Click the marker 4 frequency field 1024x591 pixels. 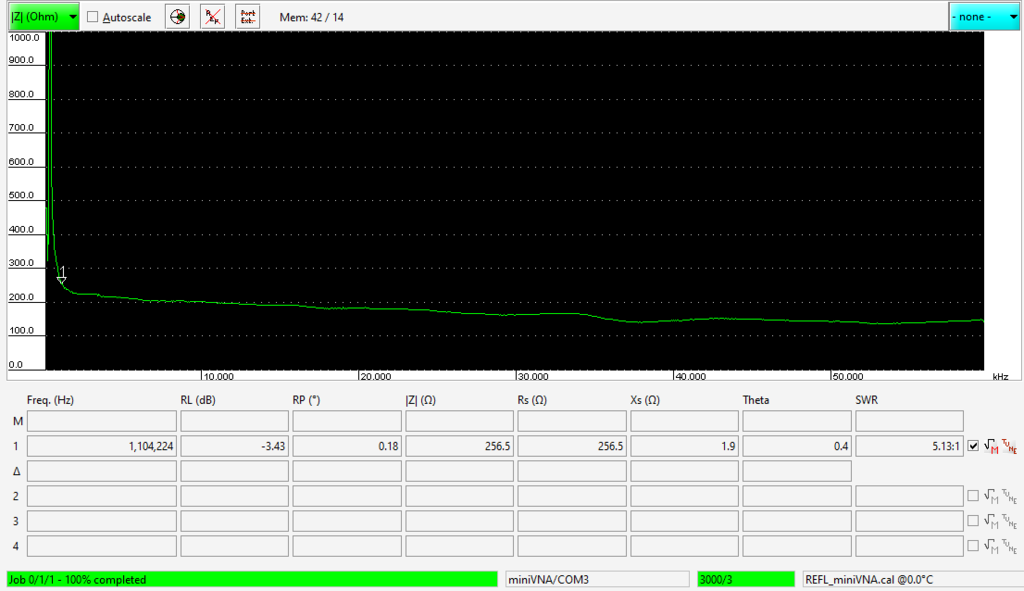[102, 545]
